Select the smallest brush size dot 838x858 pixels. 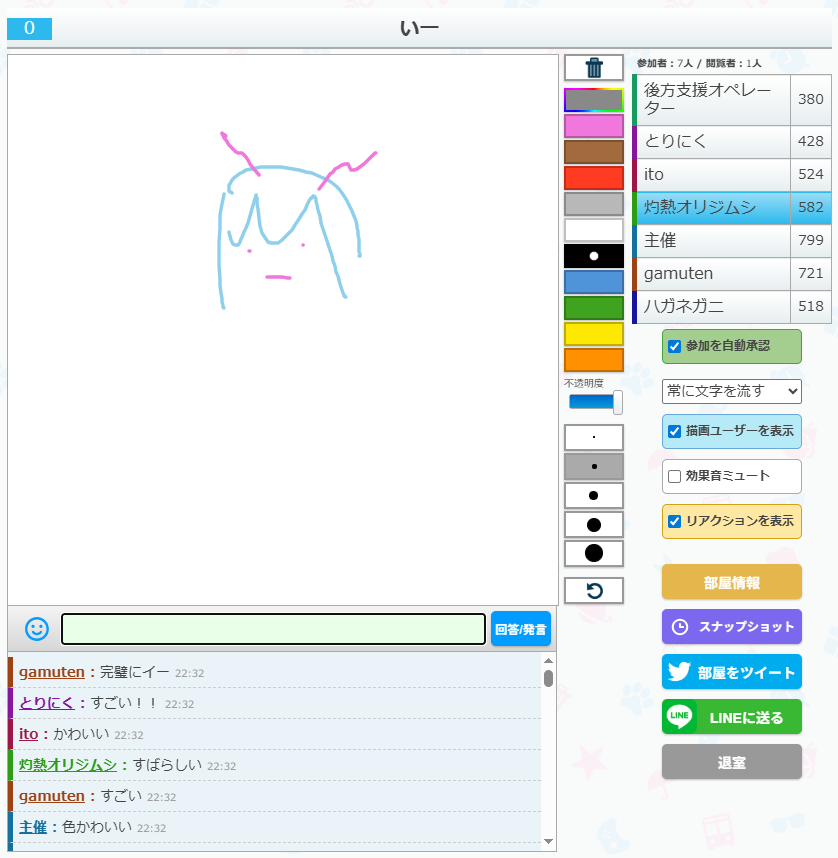594,437
